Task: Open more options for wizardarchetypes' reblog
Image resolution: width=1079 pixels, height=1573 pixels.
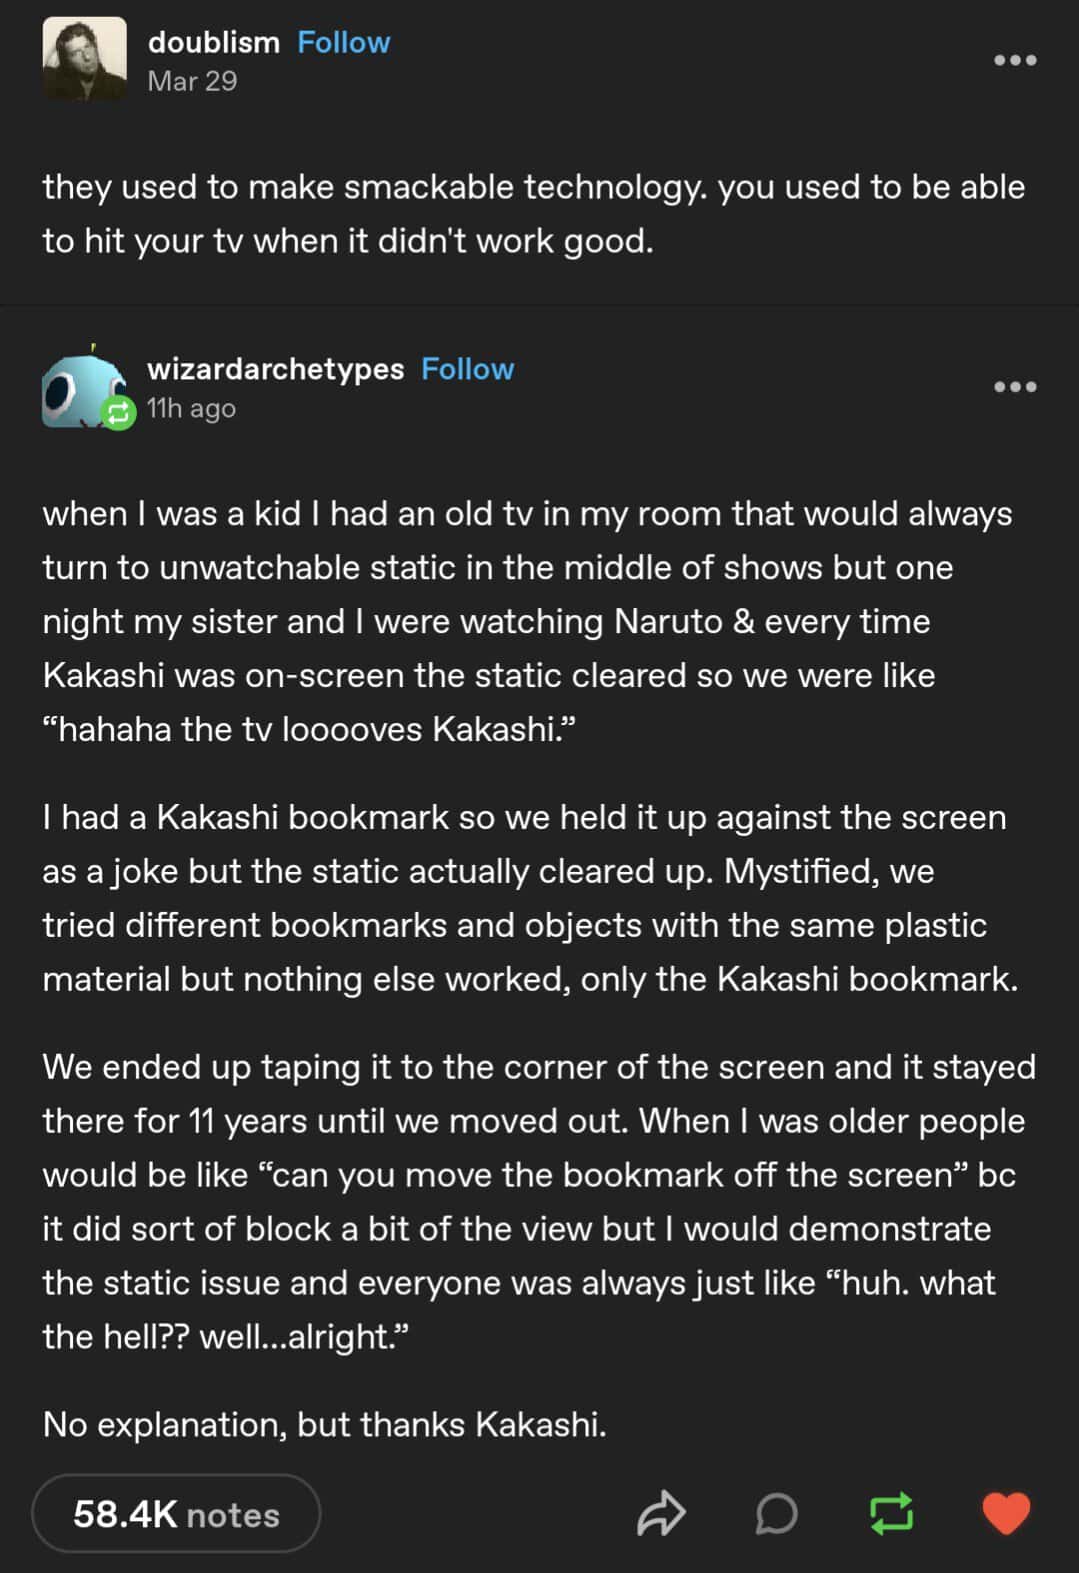Action: 1015,387
